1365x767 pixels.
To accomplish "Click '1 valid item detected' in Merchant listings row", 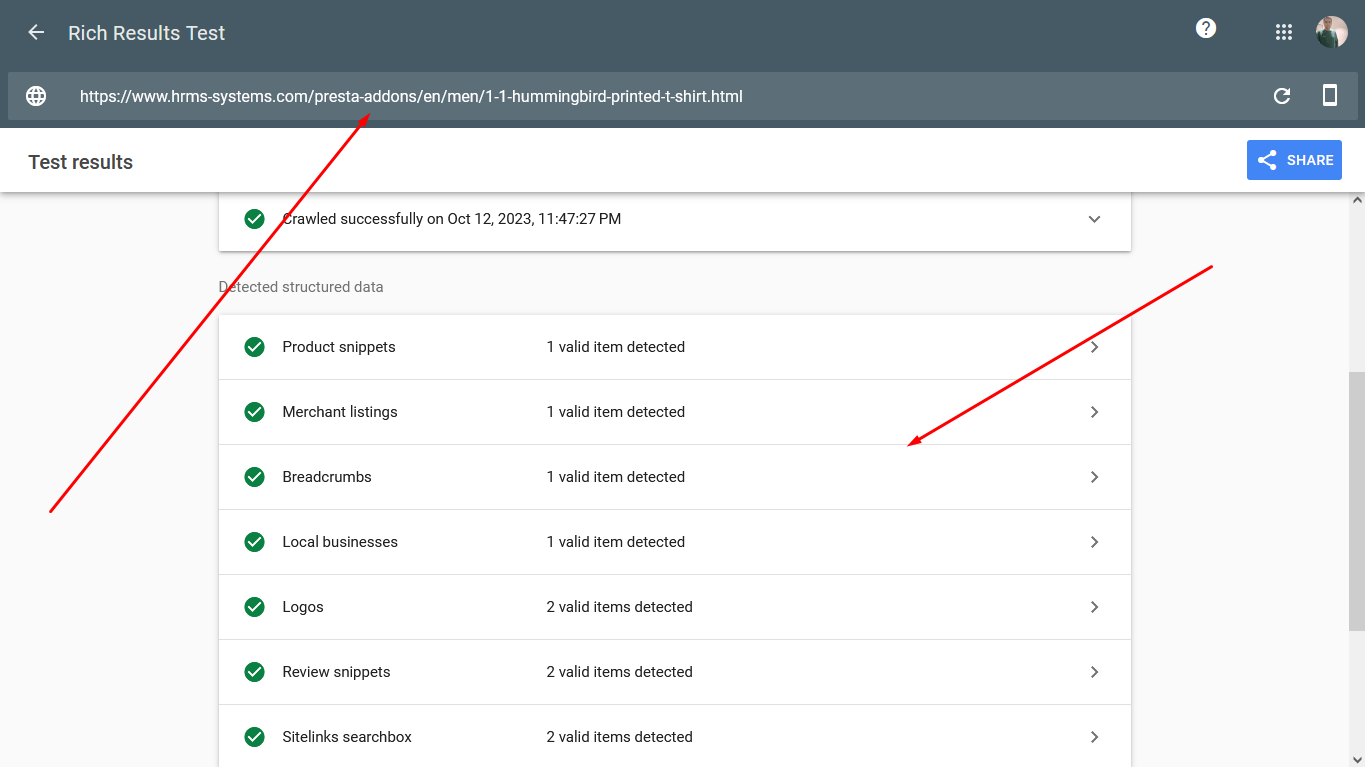I will [x=616, y=412].
